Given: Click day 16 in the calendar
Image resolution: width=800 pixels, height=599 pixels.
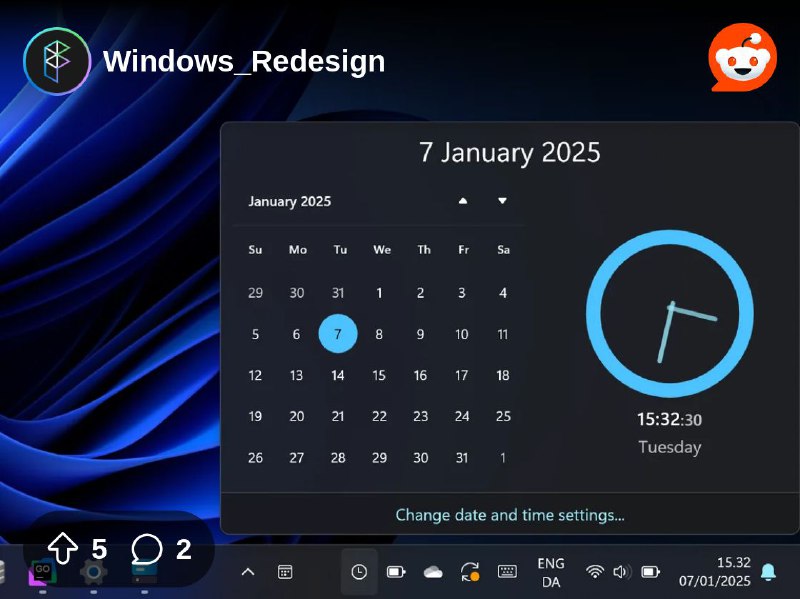Looking at the screenshot, I should 420,376.
